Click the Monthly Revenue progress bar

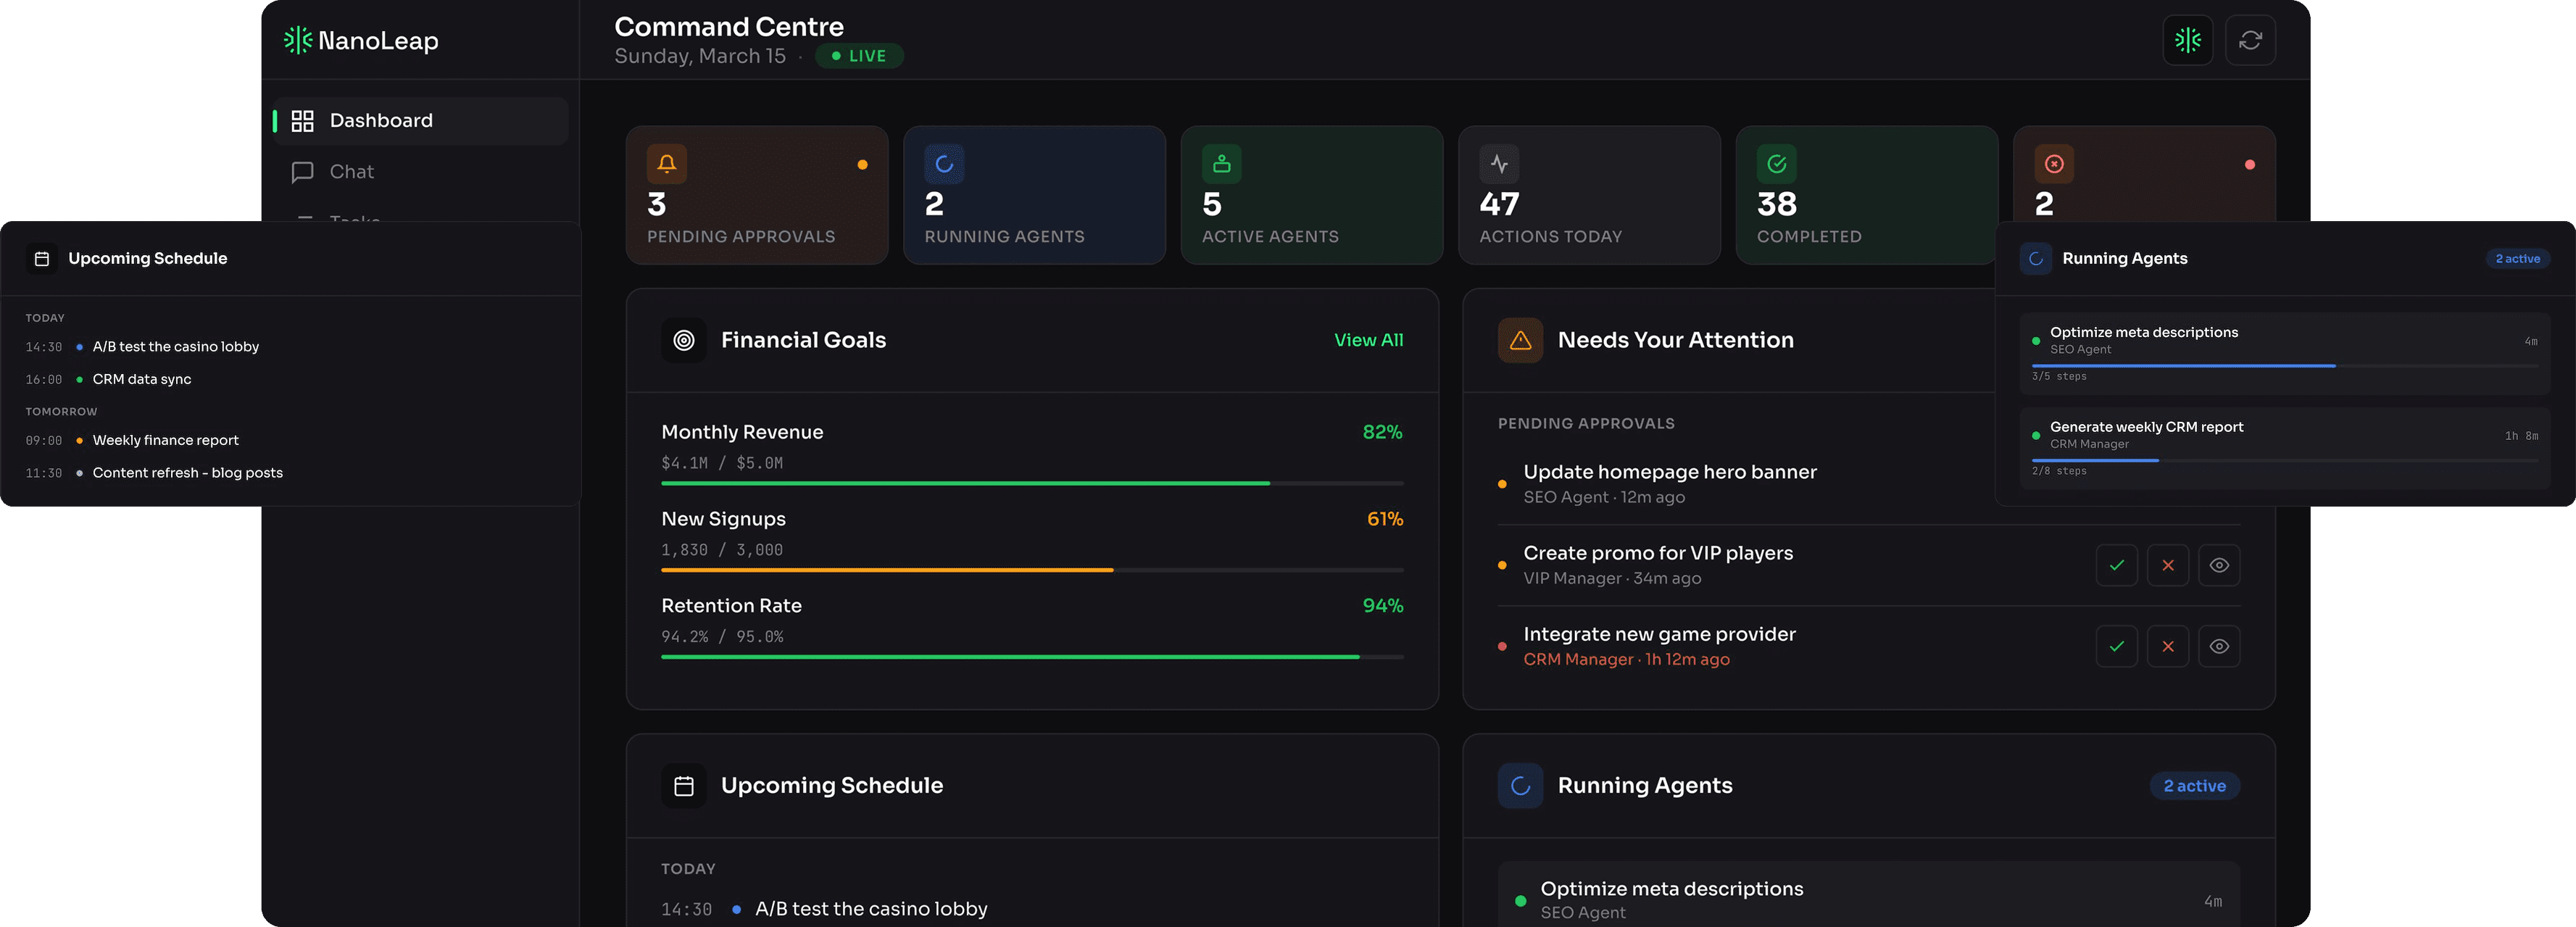click(1031, 483)
